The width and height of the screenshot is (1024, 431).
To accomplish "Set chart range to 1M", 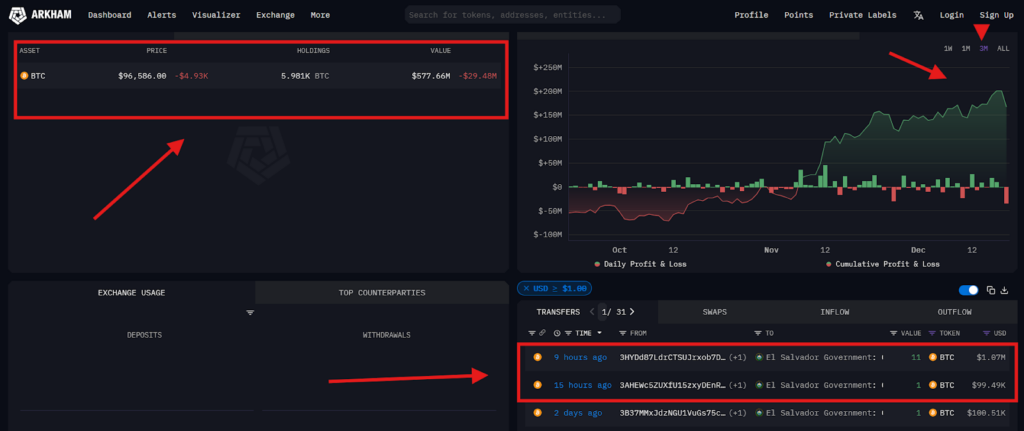I will pos(965,49).
